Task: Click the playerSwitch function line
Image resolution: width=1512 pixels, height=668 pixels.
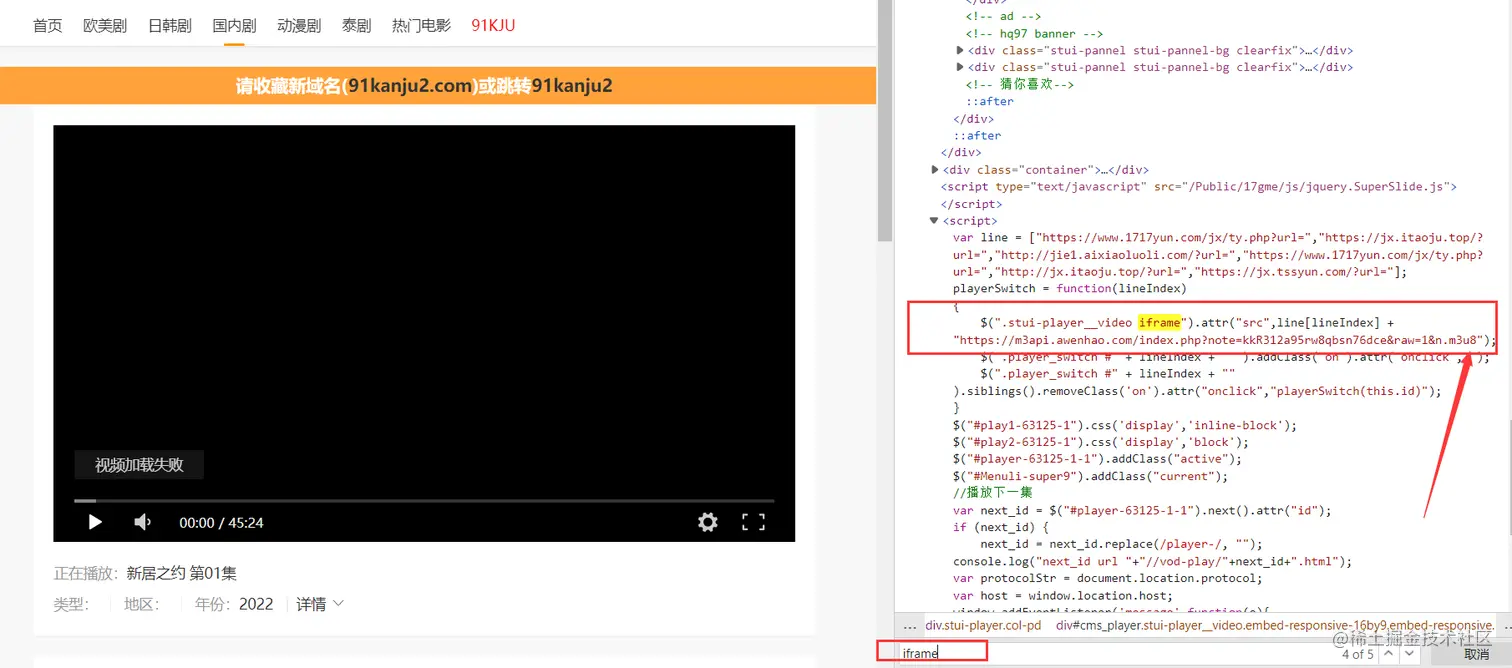Action: coord(1069,289)
